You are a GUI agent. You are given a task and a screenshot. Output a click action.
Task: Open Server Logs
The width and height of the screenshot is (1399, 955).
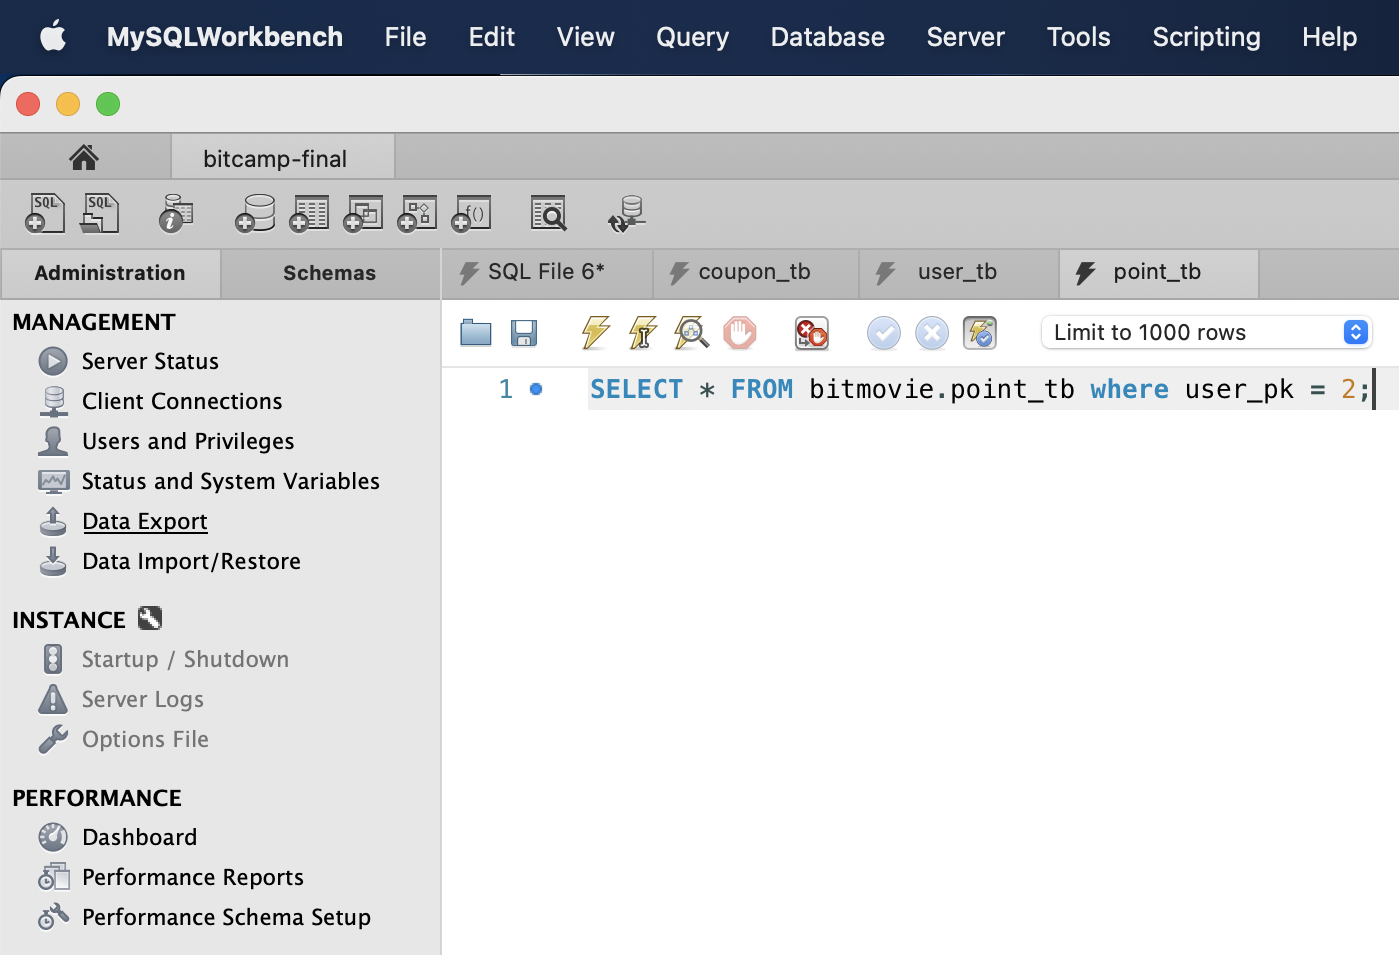[143, 699]
